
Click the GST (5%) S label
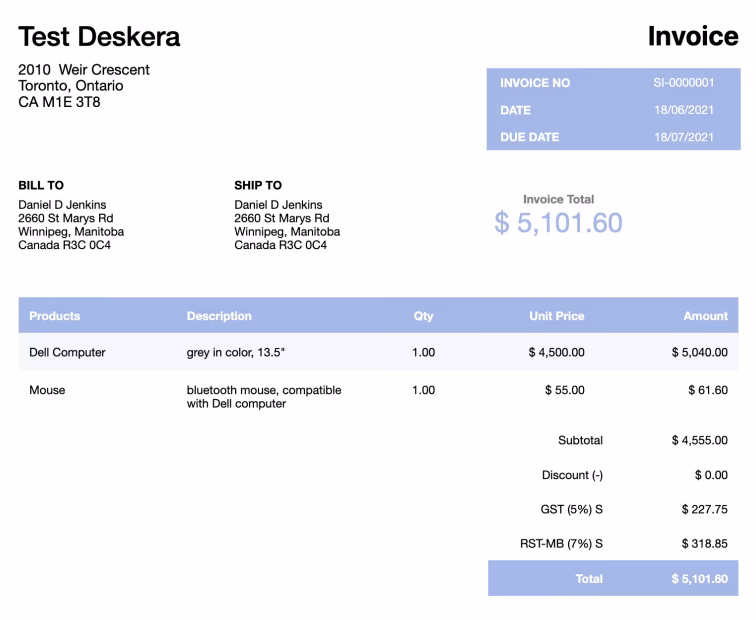click(571, 509)
